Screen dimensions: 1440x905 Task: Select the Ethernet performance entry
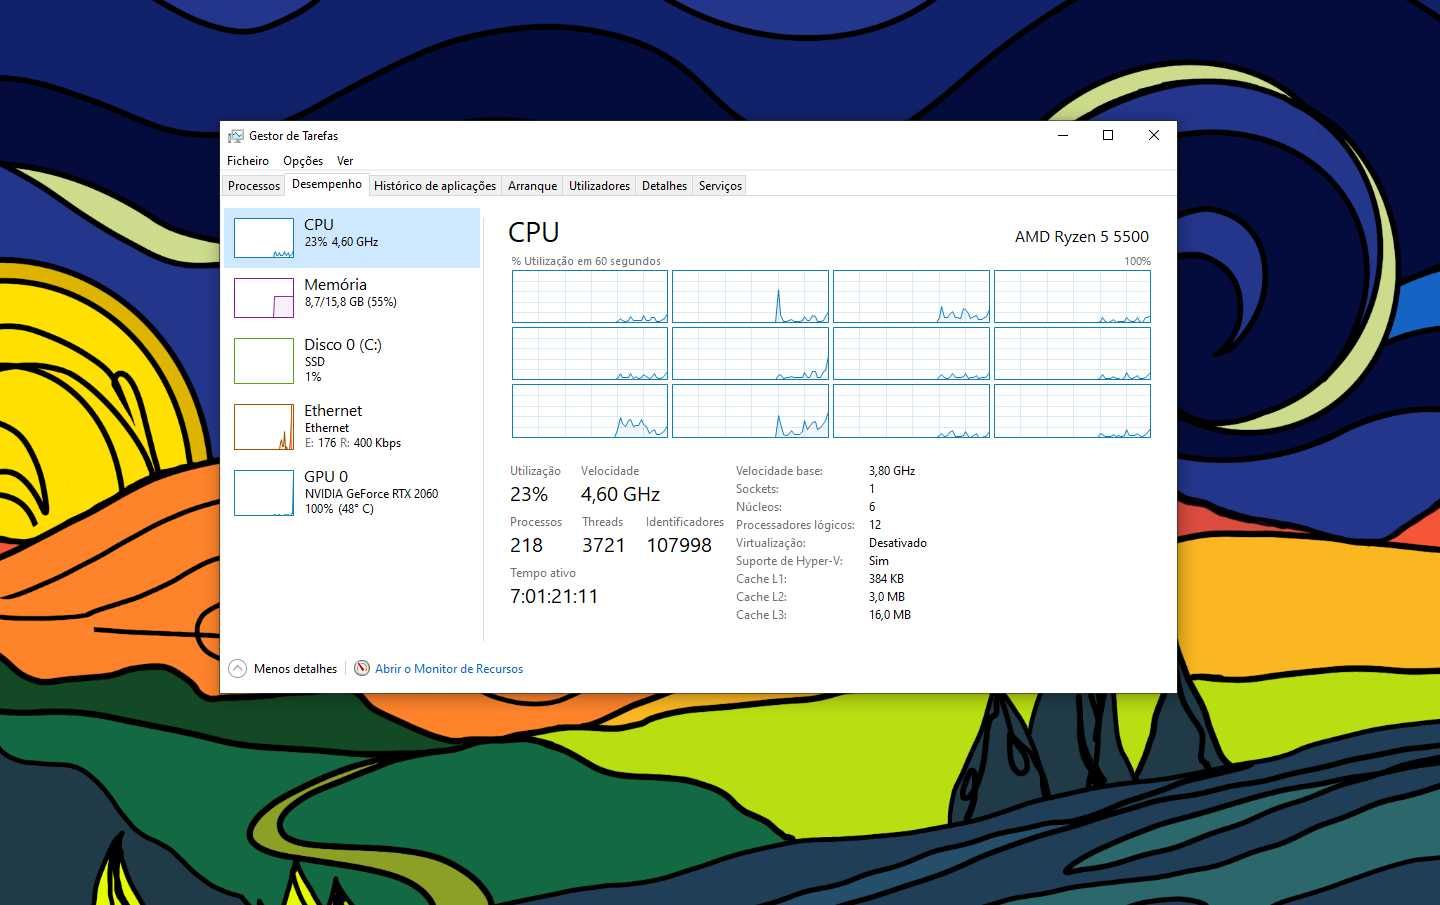352,427
